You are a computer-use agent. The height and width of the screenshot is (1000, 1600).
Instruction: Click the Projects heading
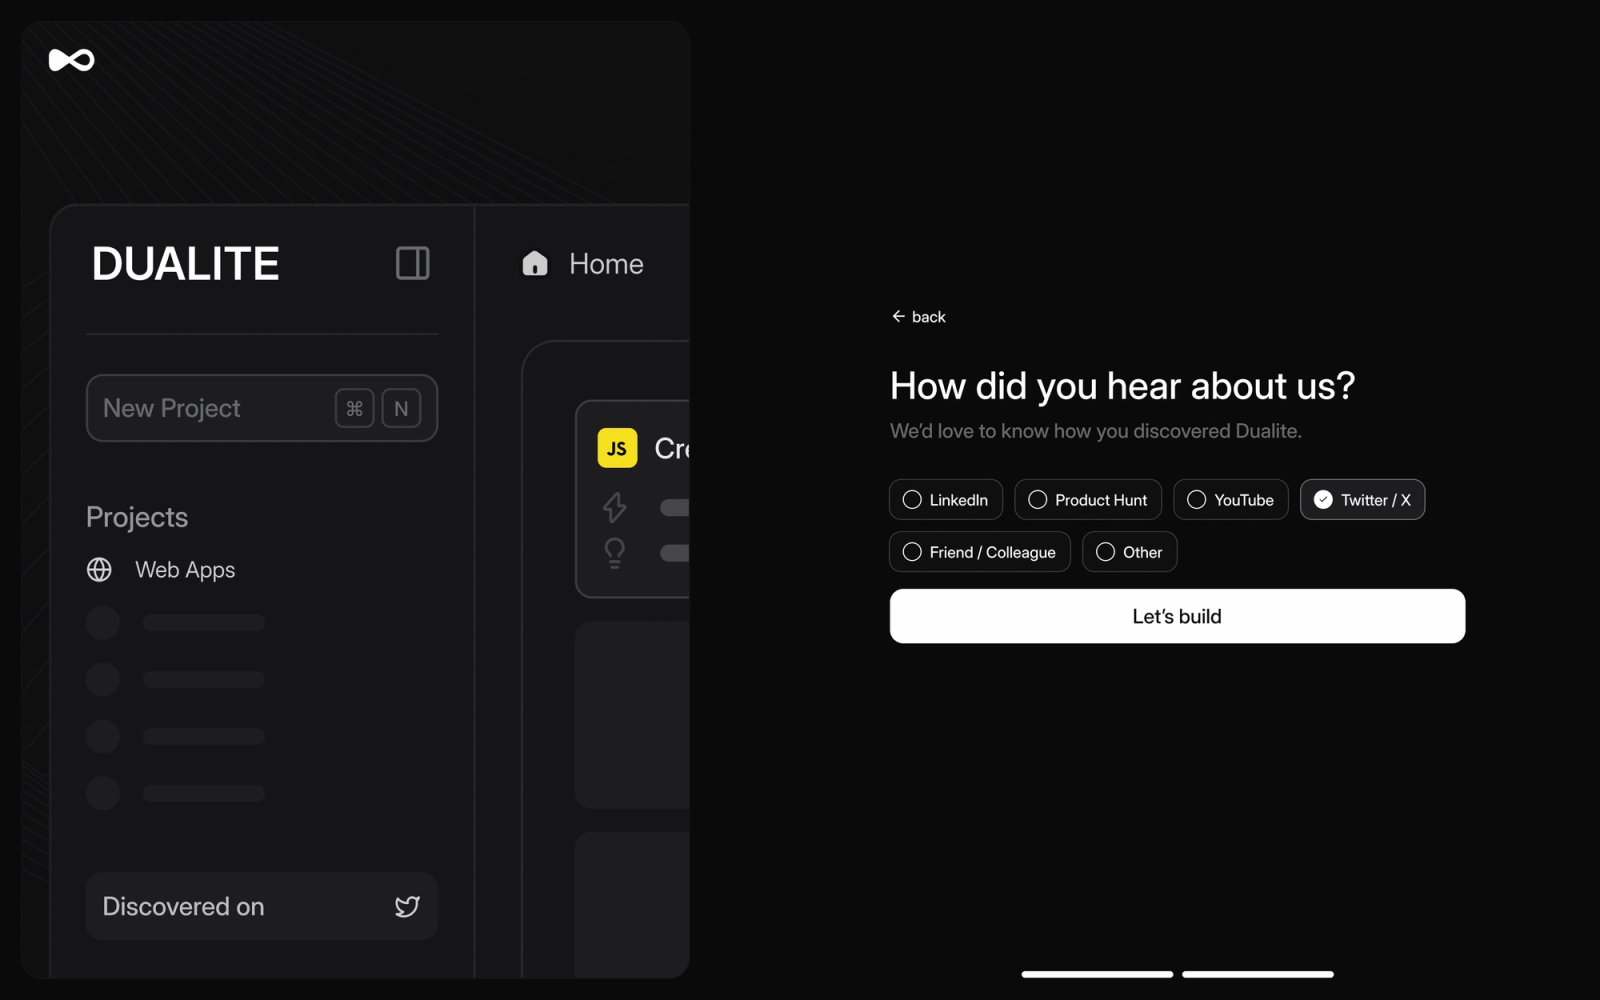pos(137,517)
